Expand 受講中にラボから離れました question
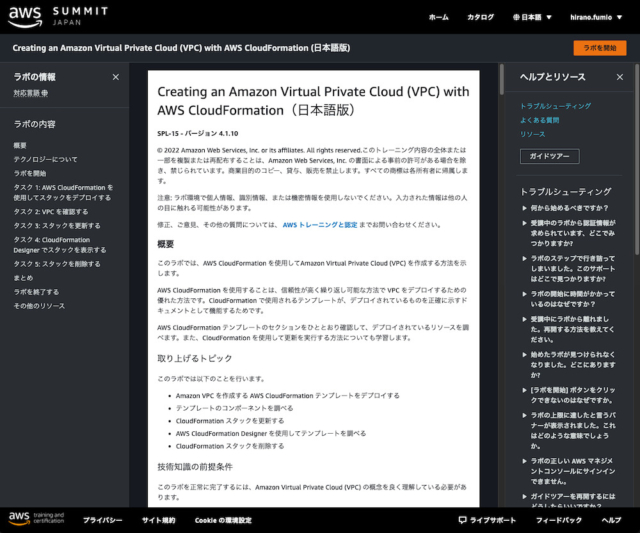The image size is (640, 533). 569,329
